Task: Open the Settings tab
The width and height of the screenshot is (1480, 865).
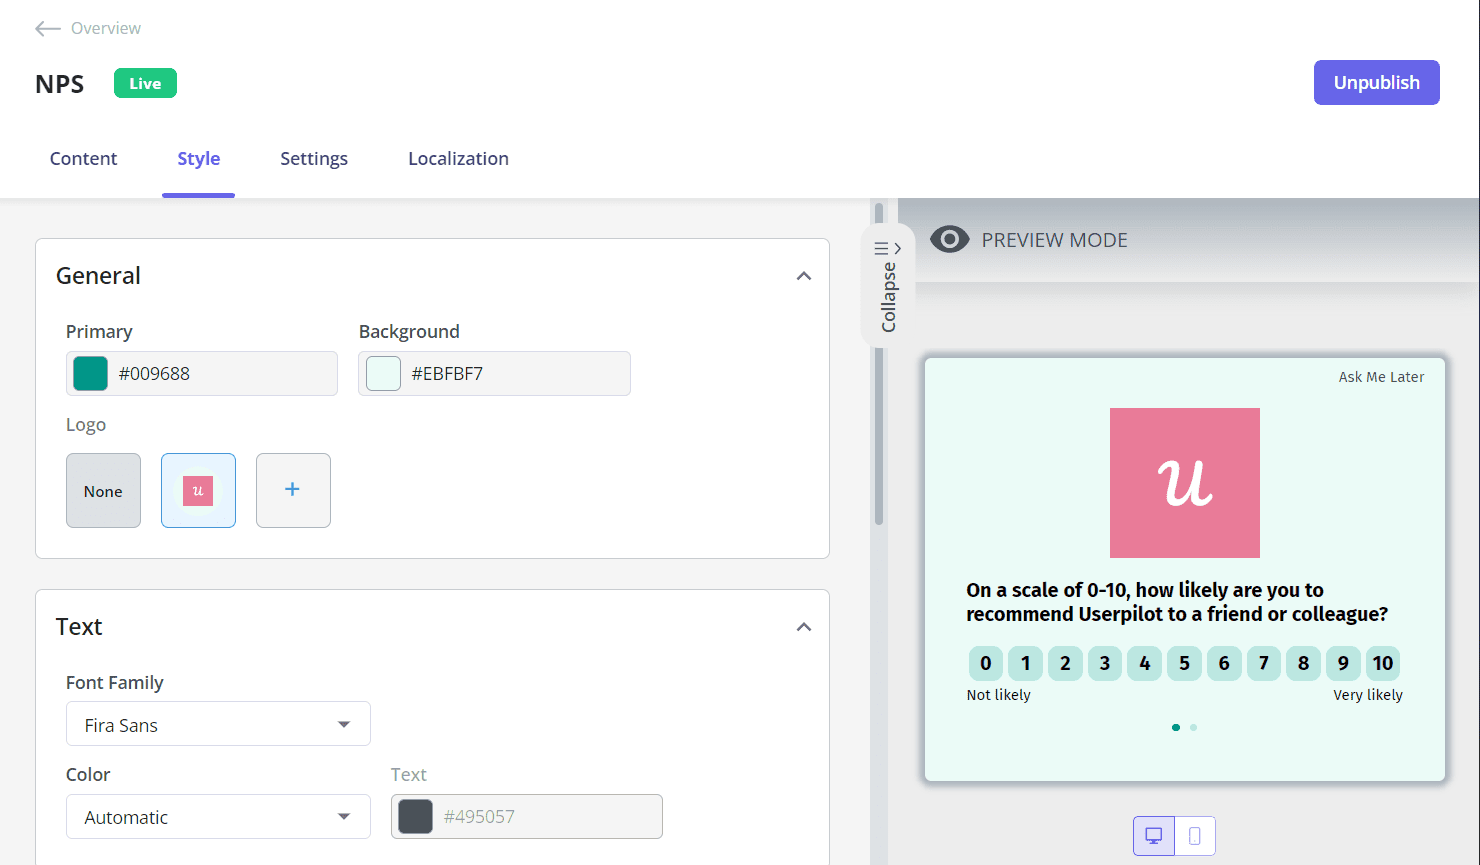Action: coord(314,158)
